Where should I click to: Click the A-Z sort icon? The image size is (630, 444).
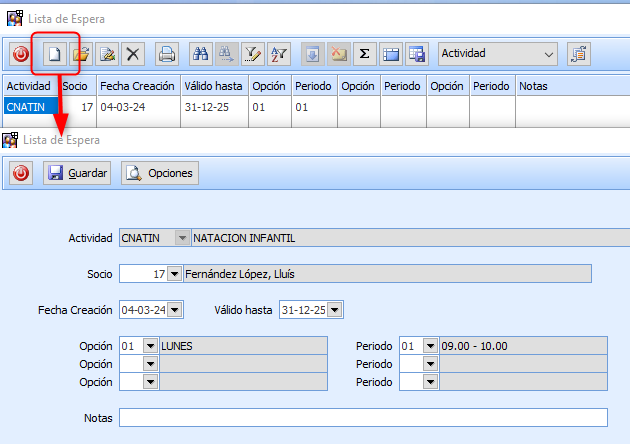coord(278,53)
